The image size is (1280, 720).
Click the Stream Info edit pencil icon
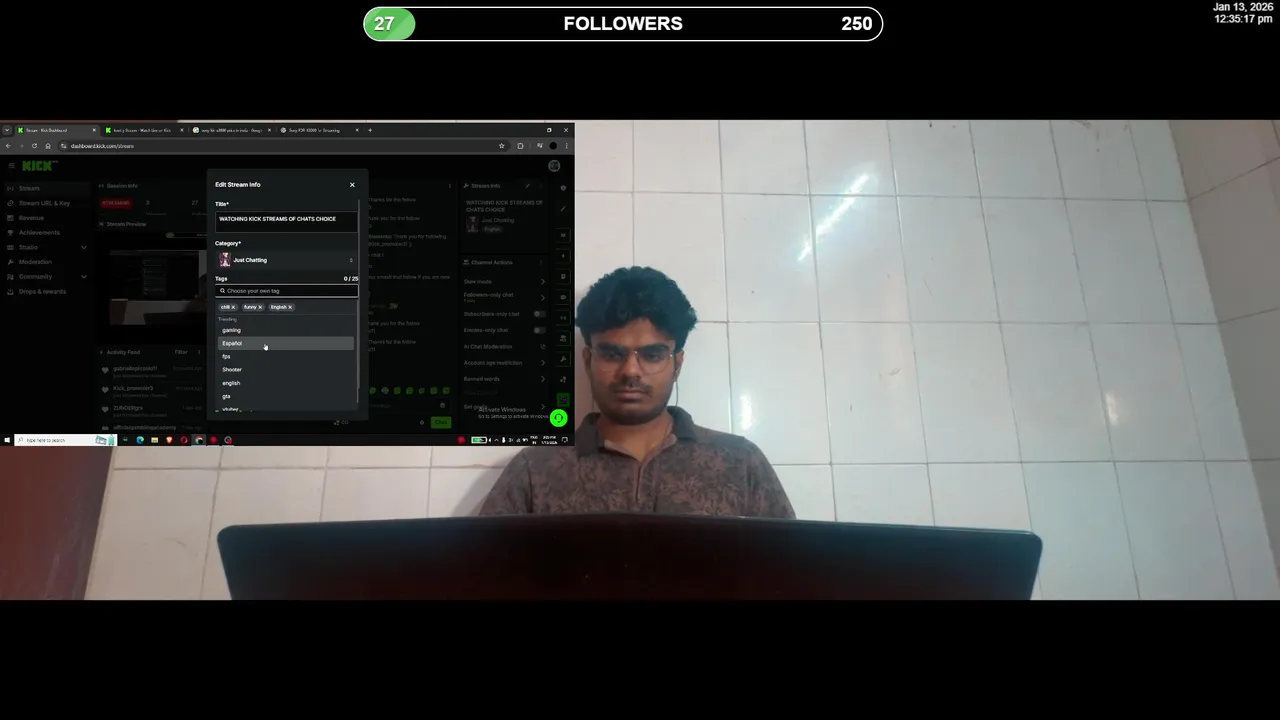point(527,186)
